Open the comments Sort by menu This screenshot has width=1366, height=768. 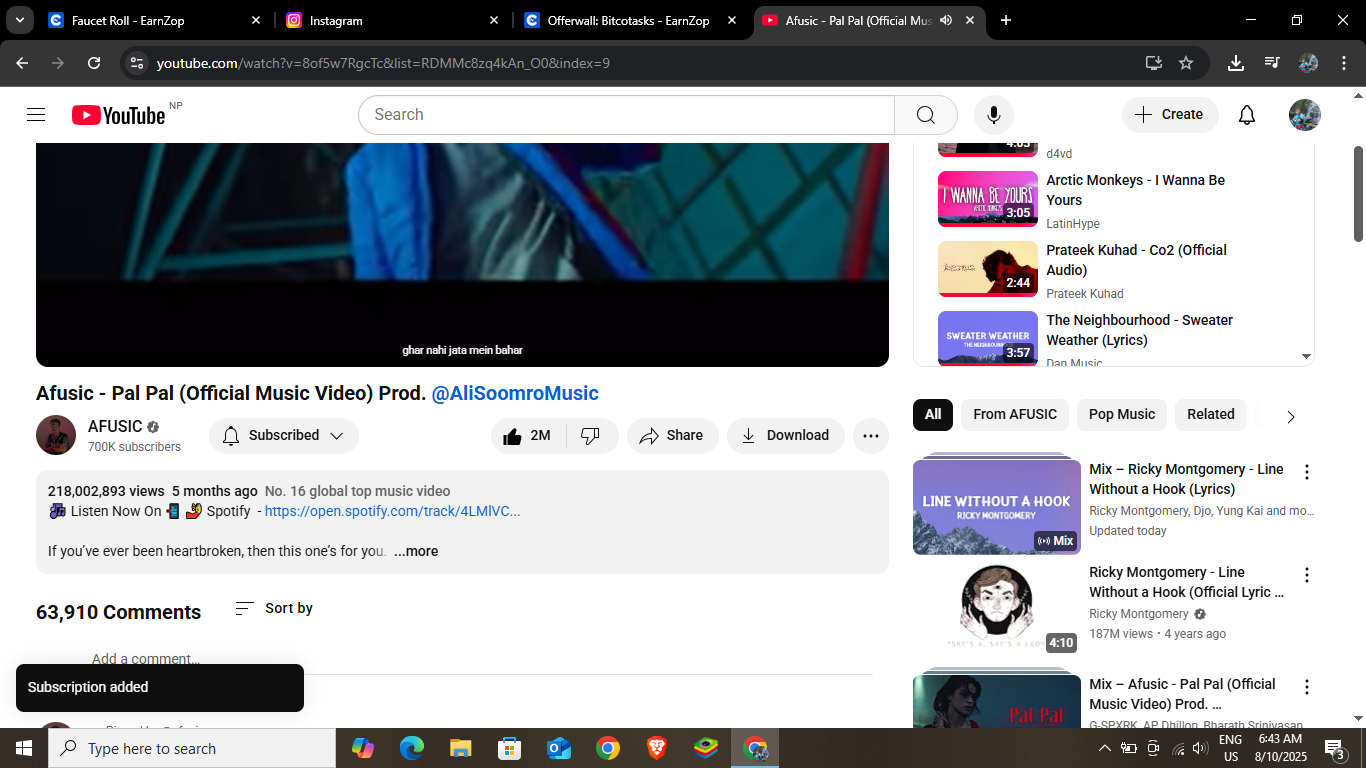274,608
